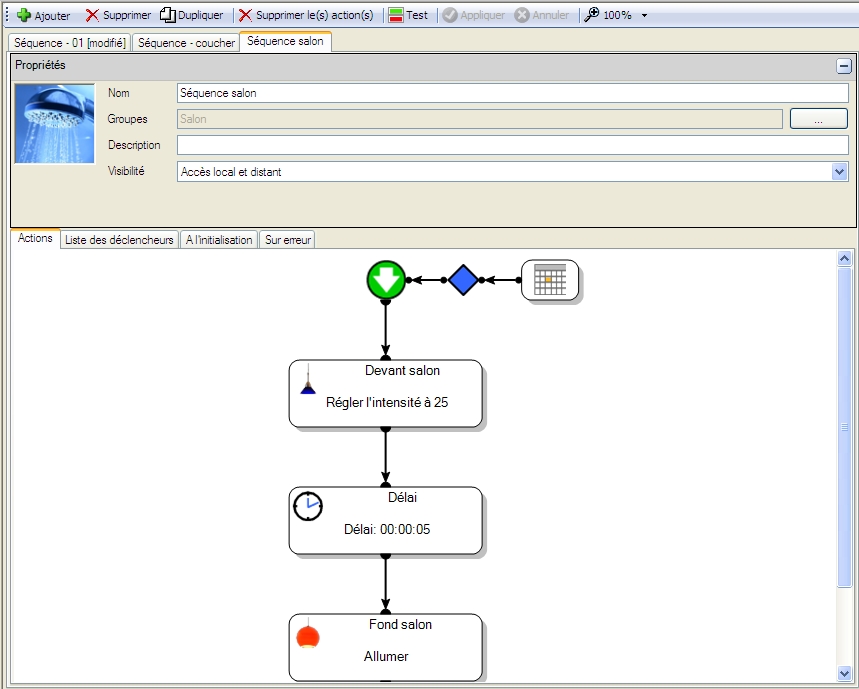Open the Liste des déclencheurs tab
The width and height of the screenshot is (859, 689).
(x=119, y=240)
